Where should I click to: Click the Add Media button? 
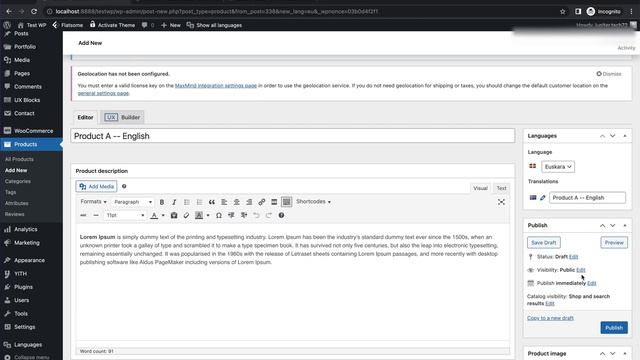96,187
